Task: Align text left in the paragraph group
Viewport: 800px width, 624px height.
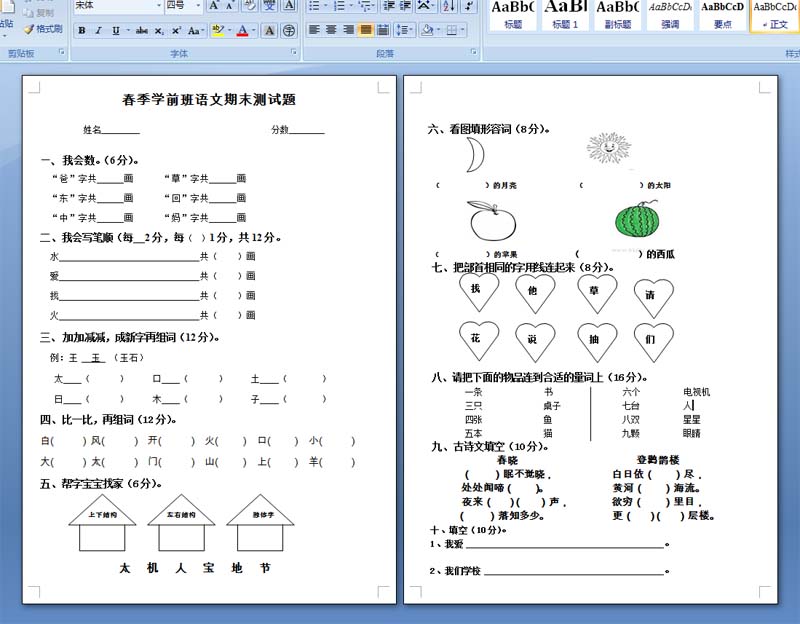Action: click(314, 30)
